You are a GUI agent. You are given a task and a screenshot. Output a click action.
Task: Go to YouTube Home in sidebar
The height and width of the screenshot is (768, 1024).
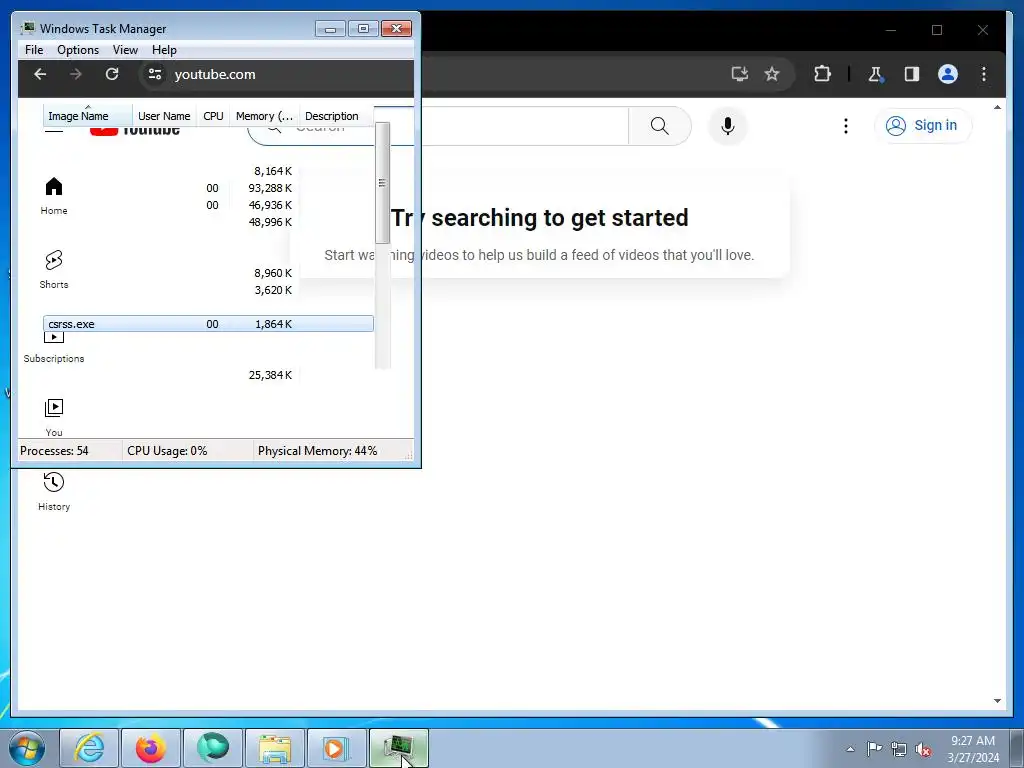54,196
